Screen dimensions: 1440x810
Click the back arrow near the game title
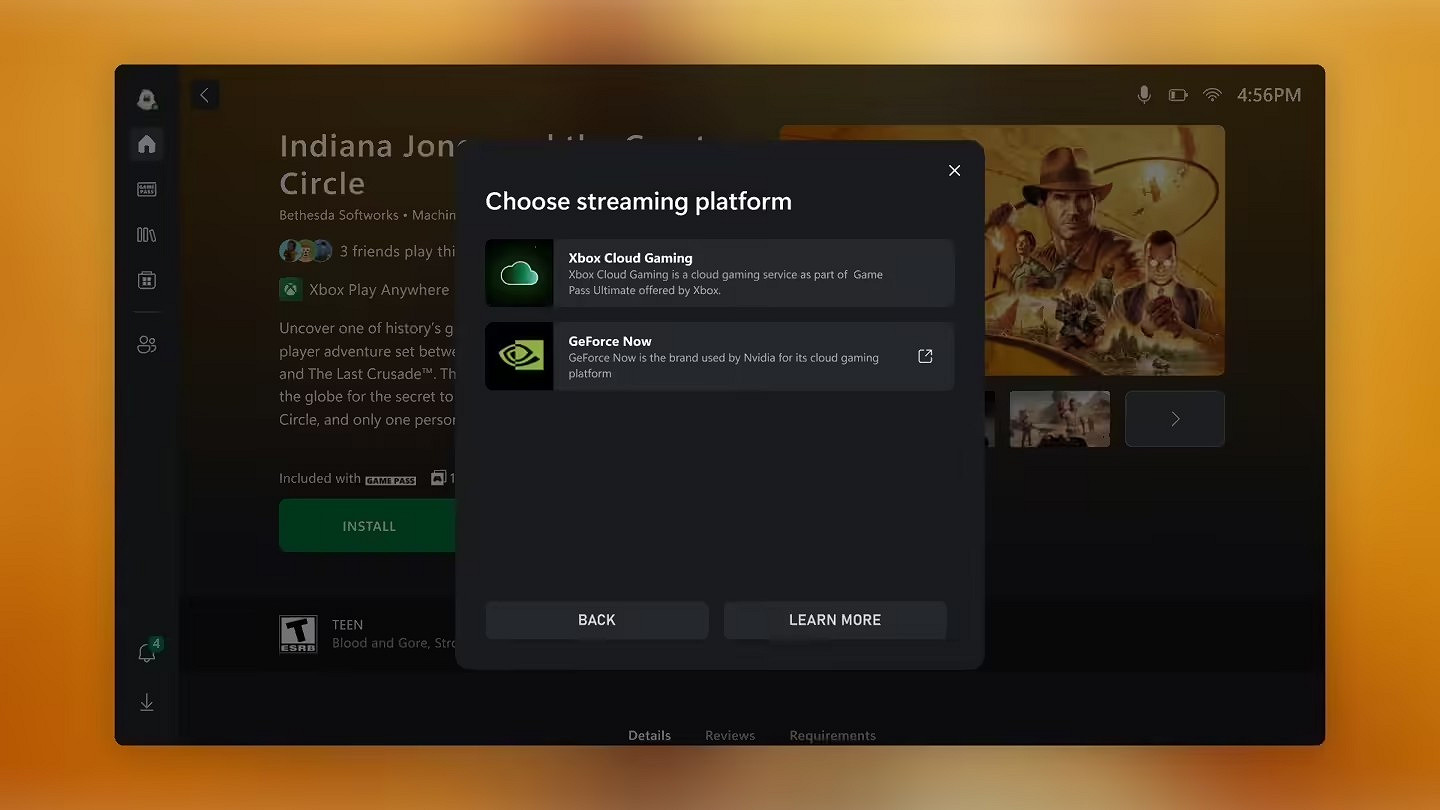(204, 94)
